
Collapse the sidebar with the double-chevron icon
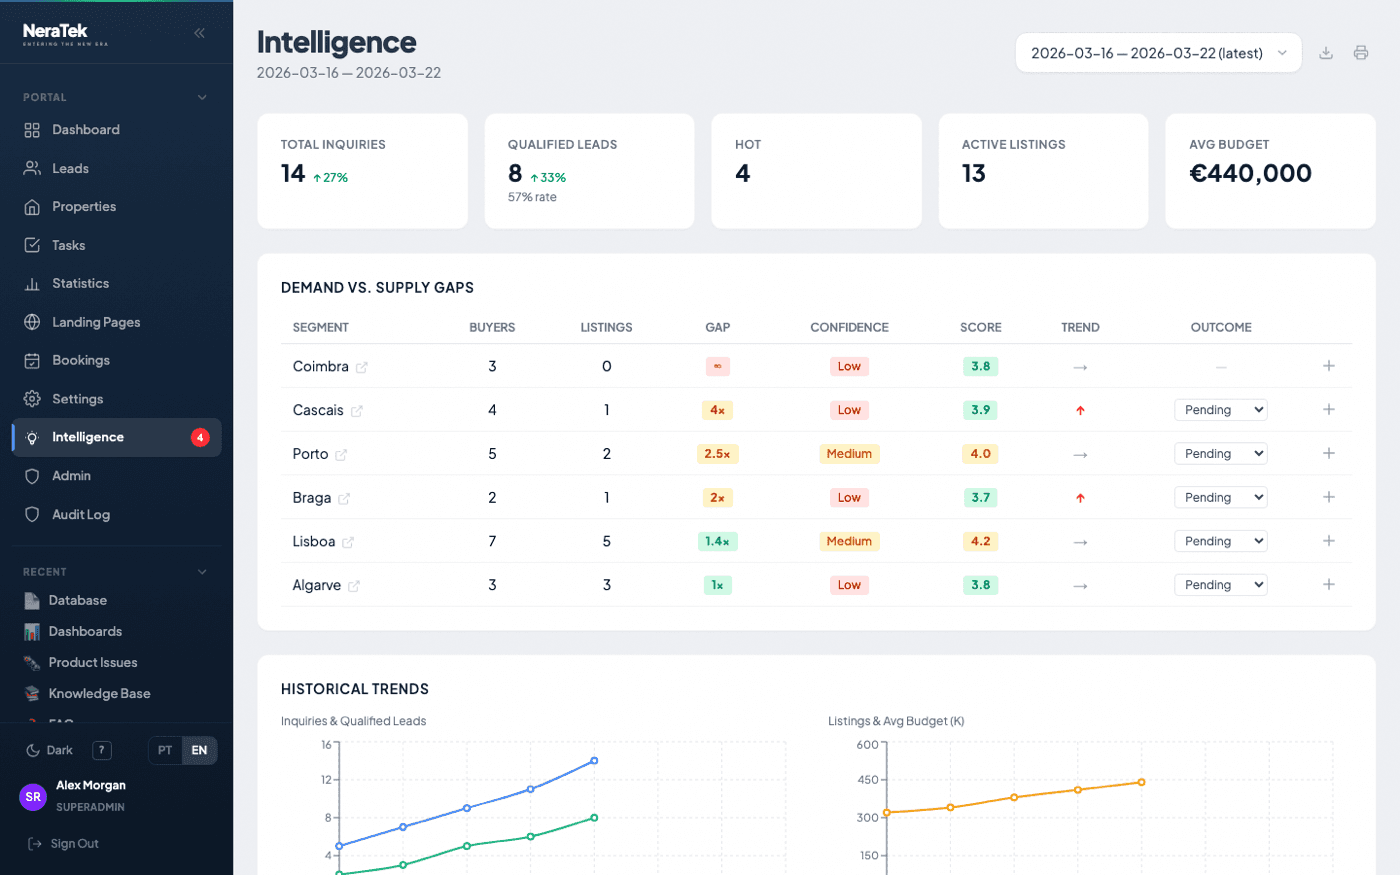click(x=200, y=32)
